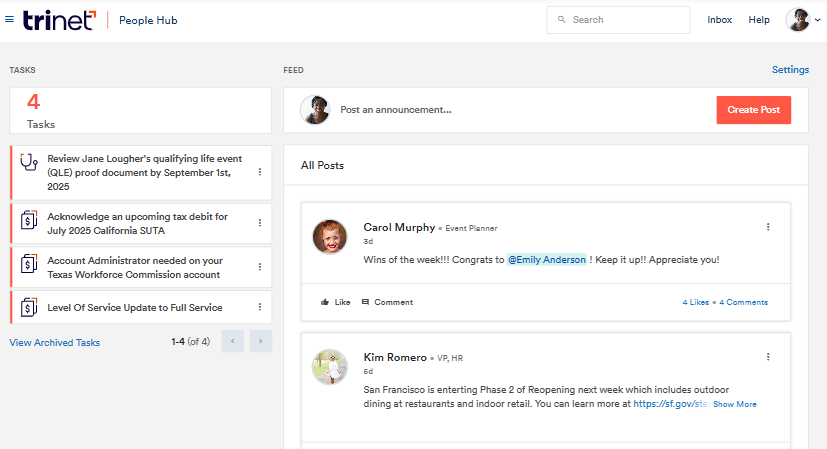Click Carol Murphy's profile photo
This screenshot has height=449, width=827.
[x=330, y=237]
